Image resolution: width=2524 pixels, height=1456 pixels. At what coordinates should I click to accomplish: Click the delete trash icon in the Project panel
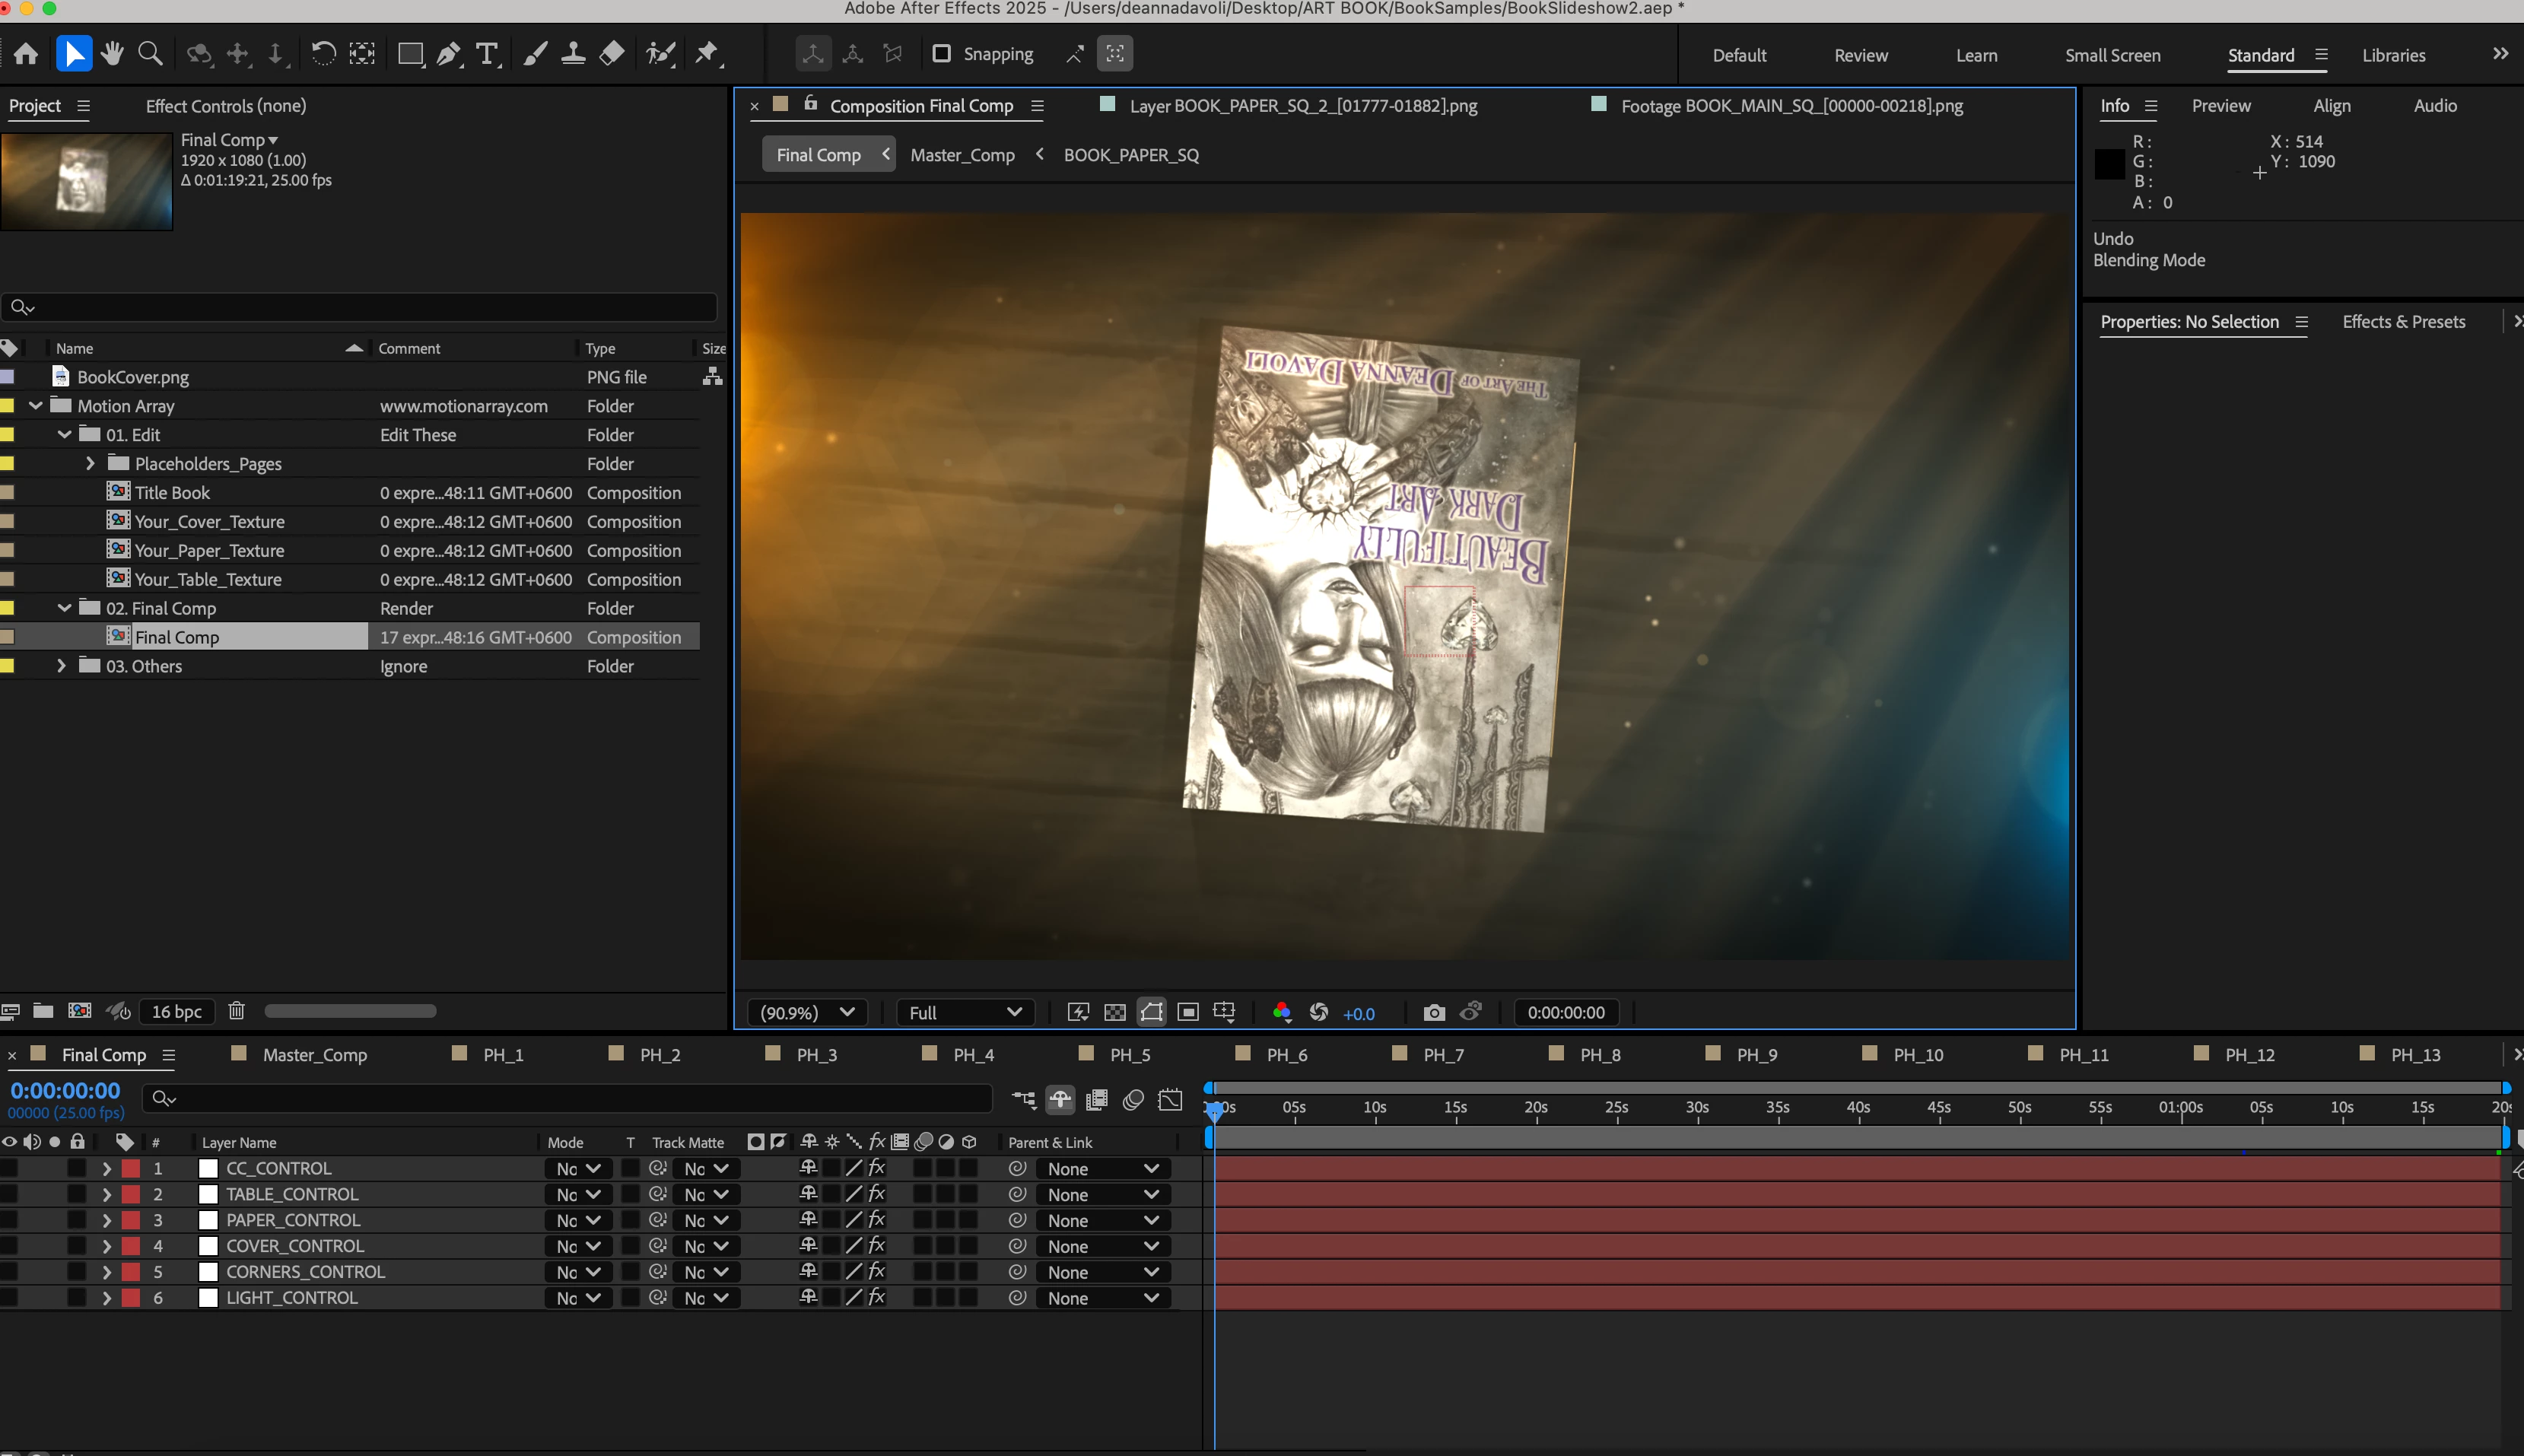236,1011
